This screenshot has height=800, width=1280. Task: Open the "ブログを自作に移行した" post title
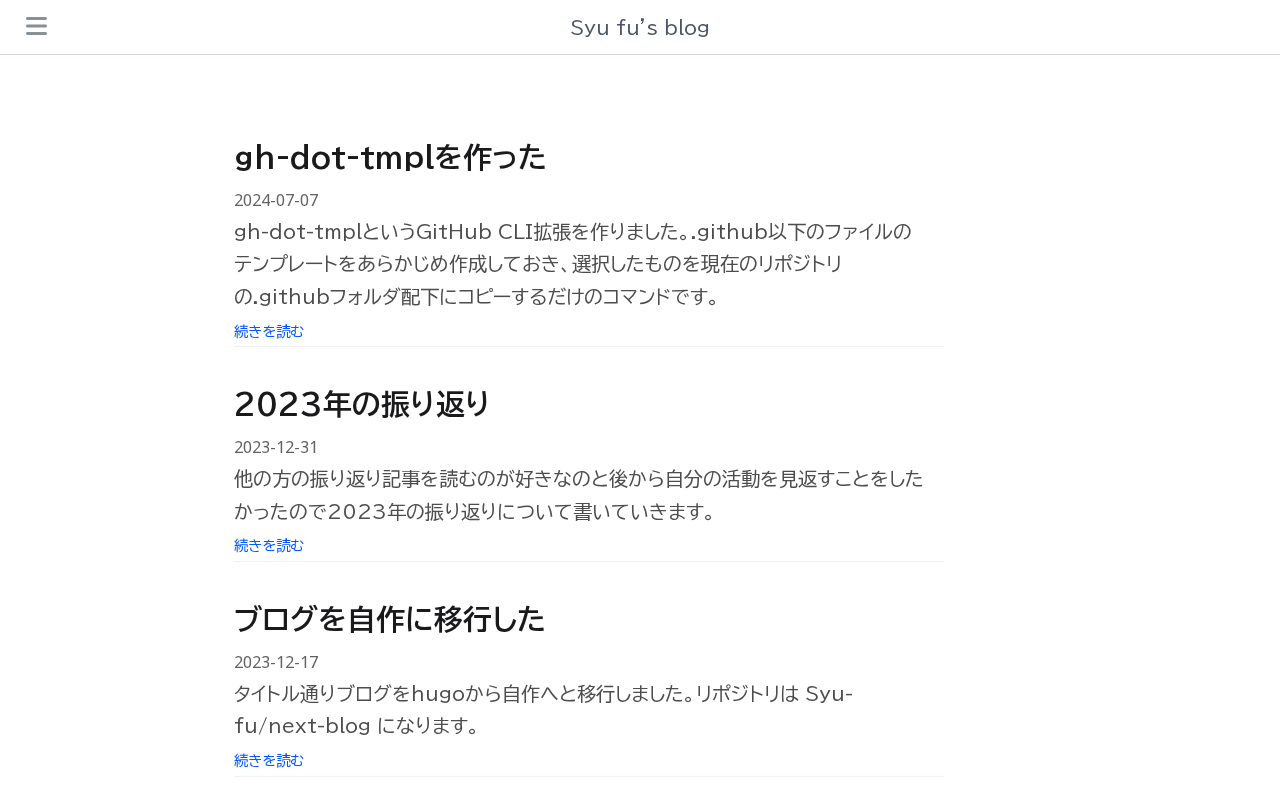[389, 619]
